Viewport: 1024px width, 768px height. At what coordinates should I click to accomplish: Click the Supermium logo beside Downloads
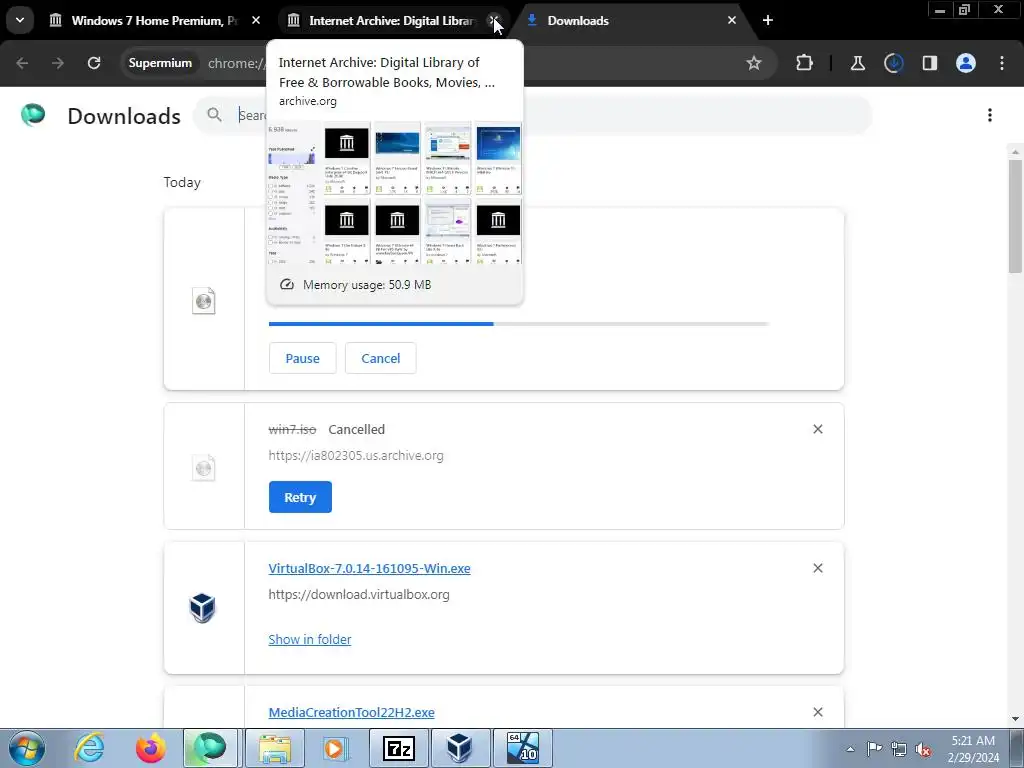click(33, 115)
